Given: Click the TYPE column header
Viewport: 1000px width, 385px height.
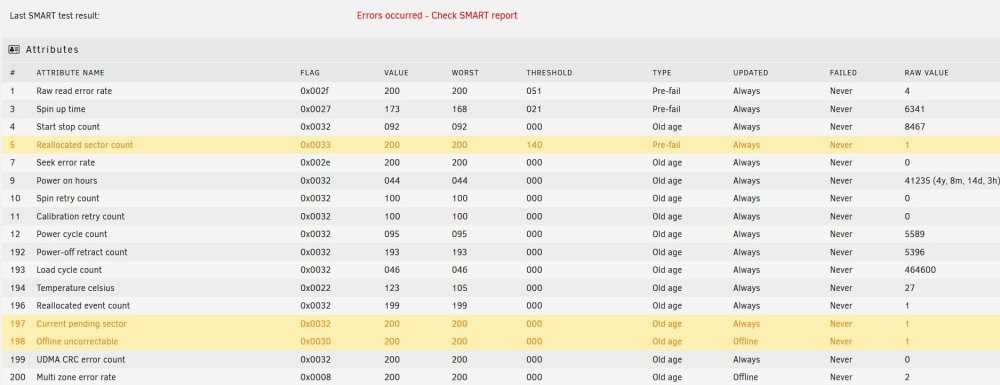Looking at the screenshot, I should [662, 73].
